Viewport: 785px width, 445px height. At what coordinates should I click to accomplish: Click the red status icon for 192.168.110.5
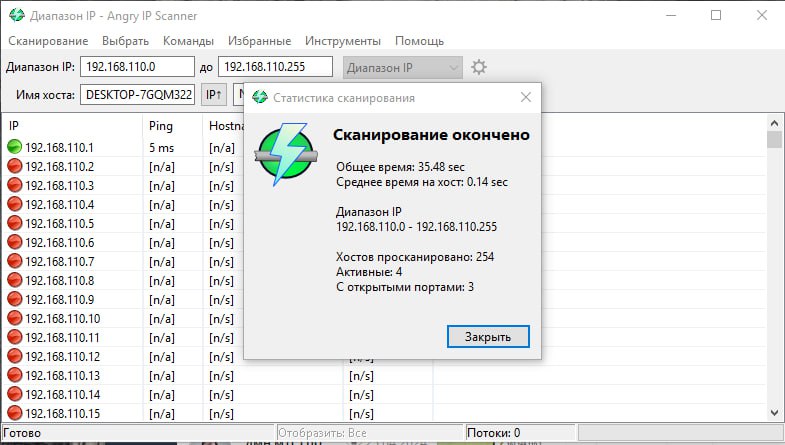click(15, 224)
